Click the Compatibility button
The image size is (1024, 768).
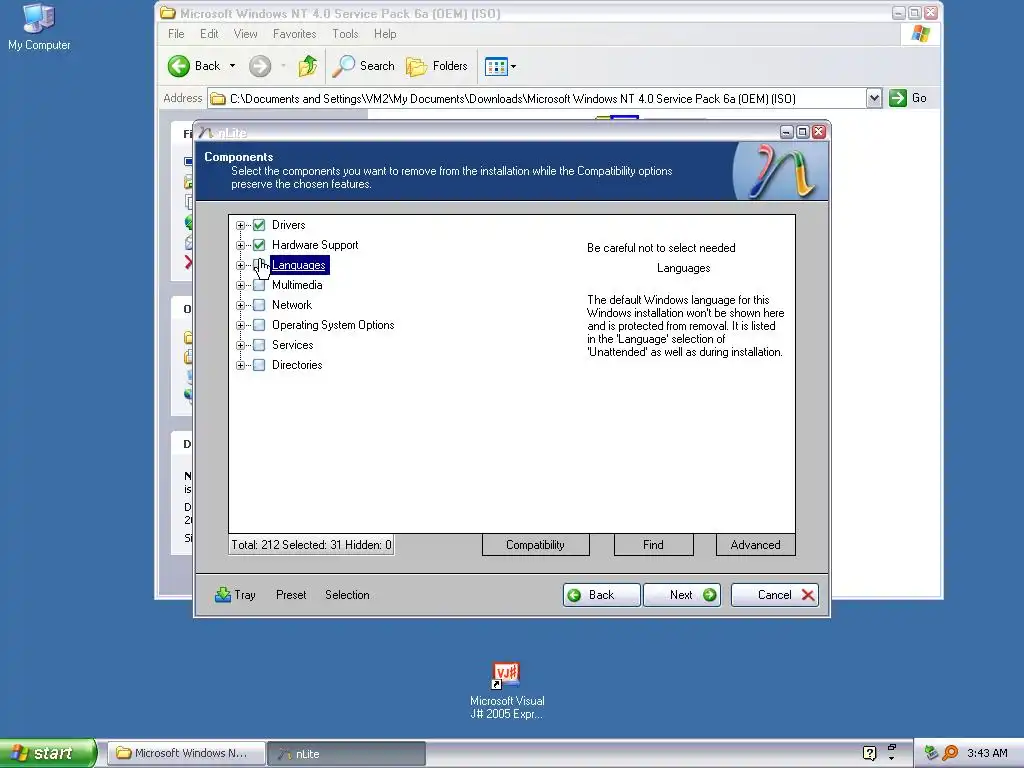pyautogui.click(x=536, y=545)
